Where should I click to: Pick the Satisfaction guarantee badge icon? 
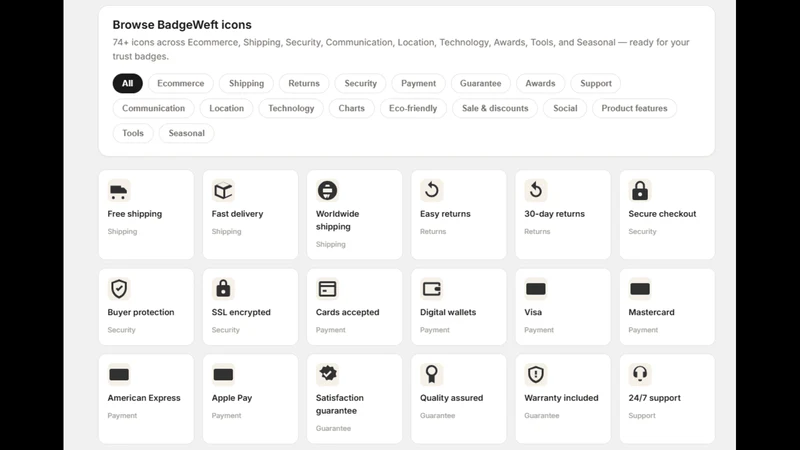(x=327, y=374)
